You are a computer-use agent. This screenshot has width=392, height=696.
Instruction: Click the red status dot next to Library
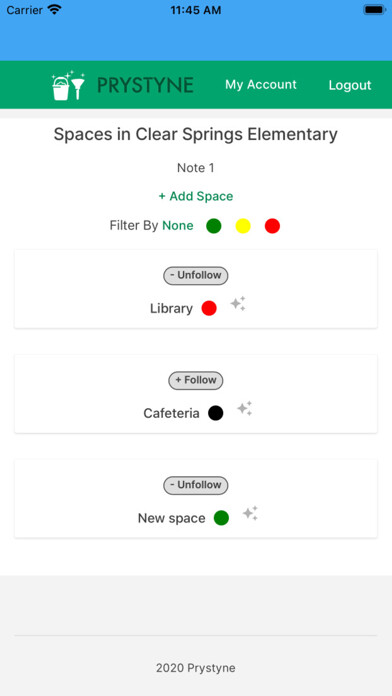tap(209, 308)
